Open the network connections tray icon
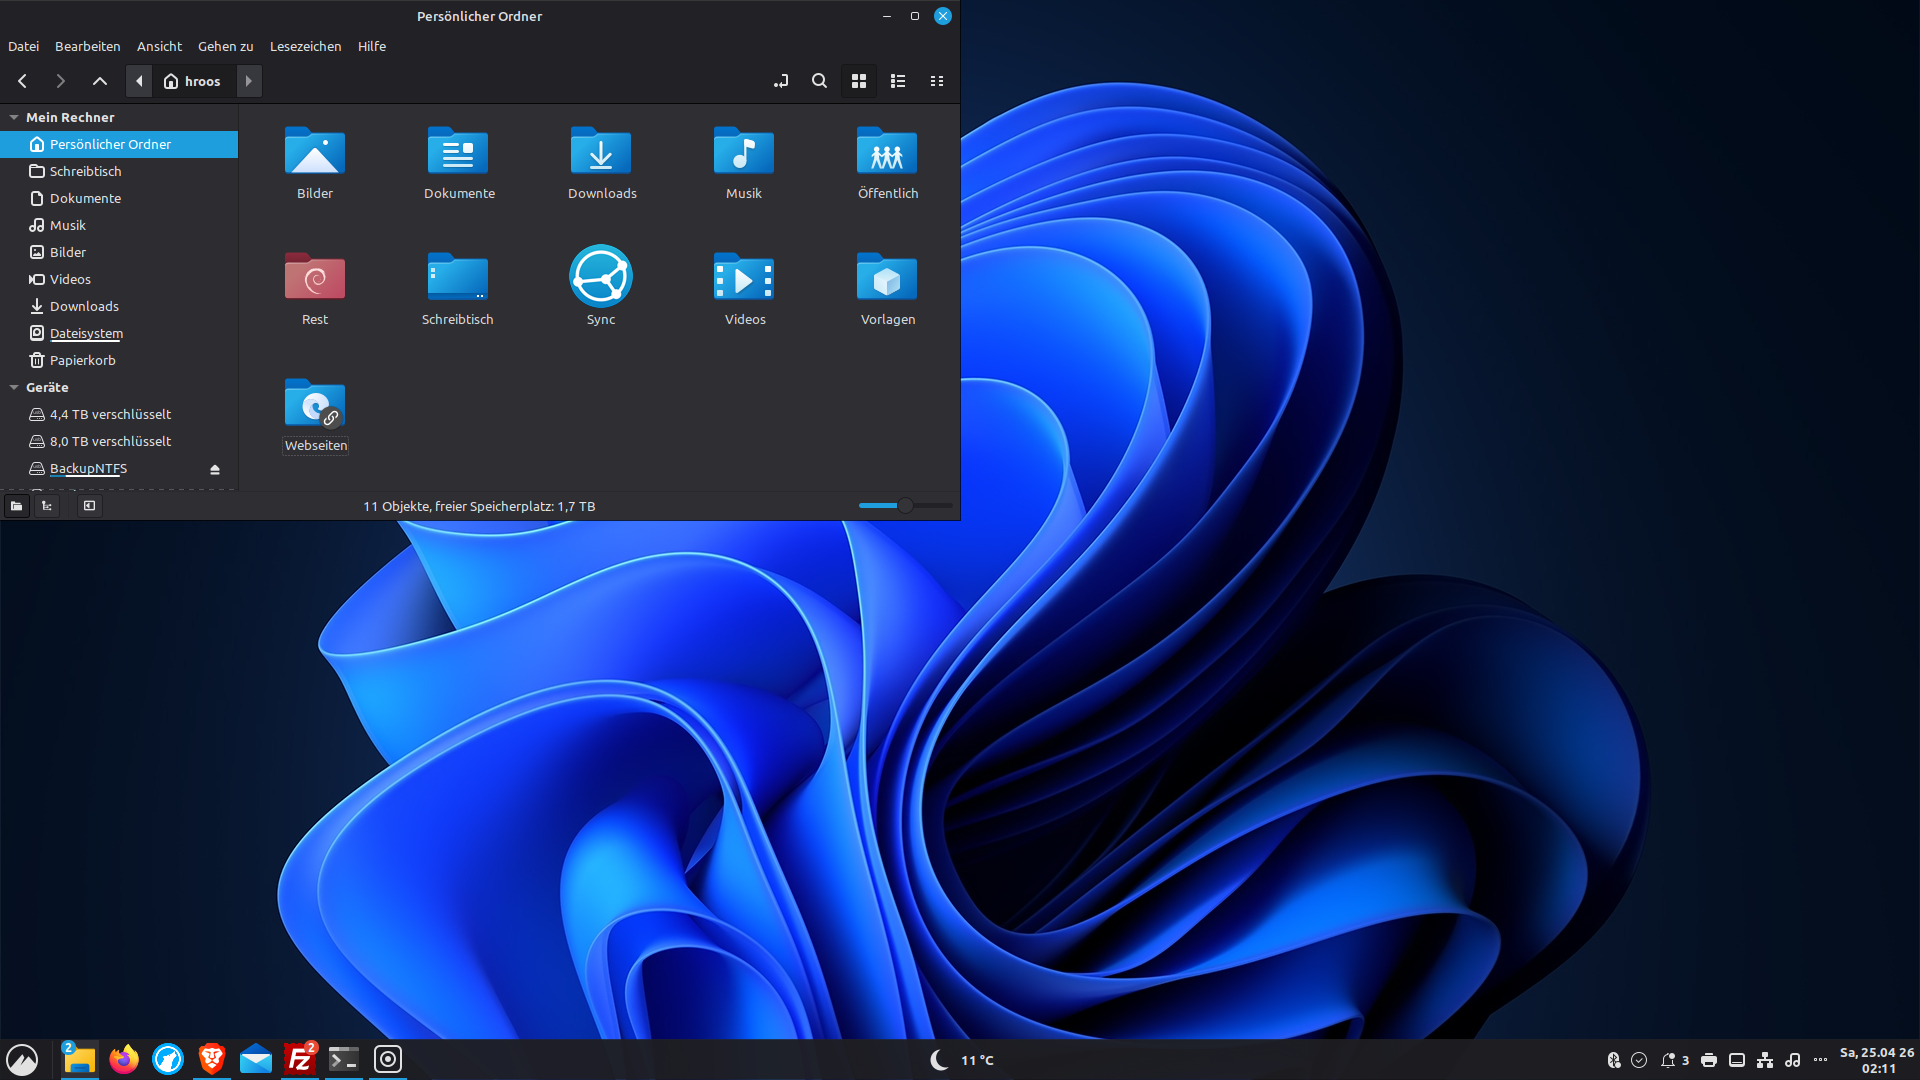 1765,1060
